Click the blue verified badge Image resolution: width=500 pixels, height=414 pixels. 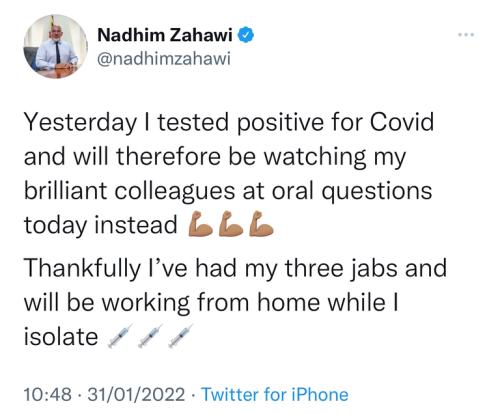pos(246,35)
